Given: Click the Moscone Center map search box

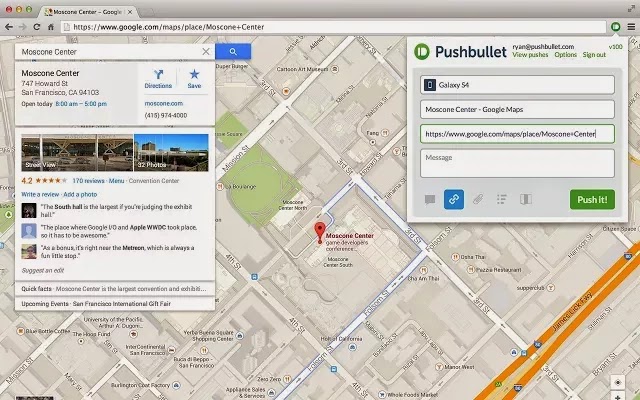Looking at the screenshot, I should pos(110,52).
